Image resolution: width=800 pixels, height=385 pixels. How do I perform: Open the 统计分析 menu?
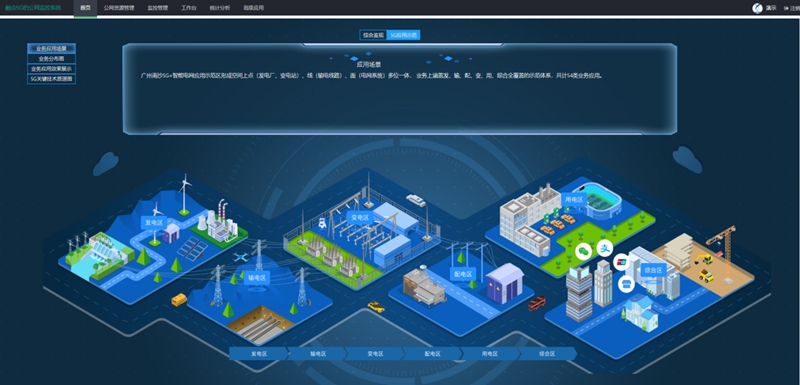pos(220,8)
